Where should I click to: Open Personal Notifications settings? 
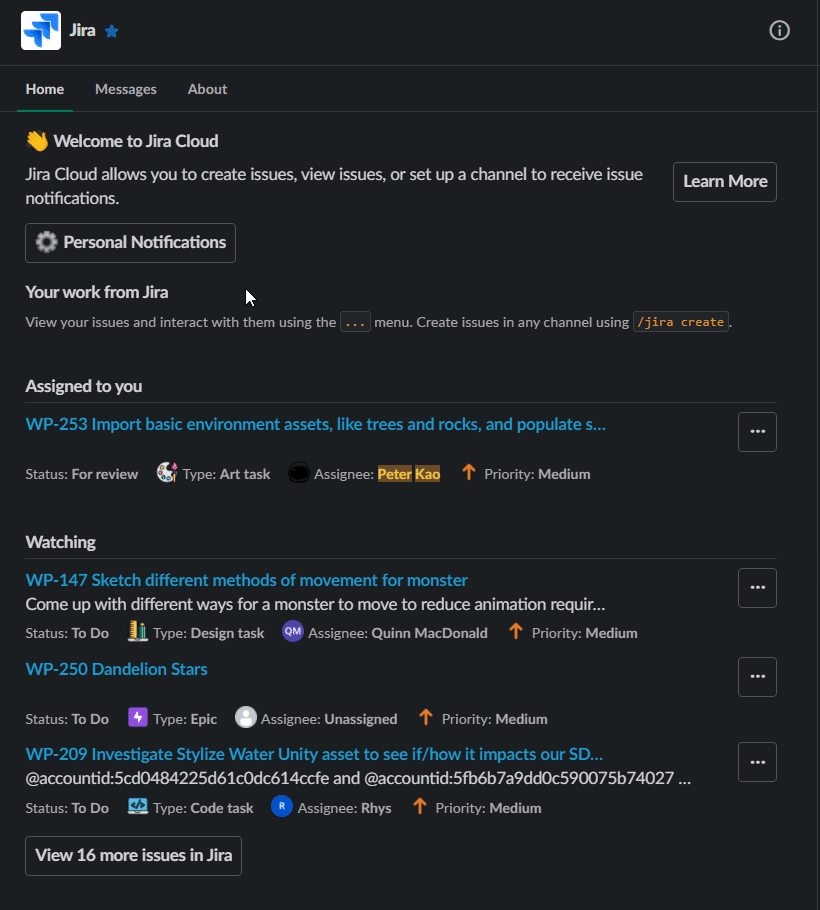point(130,243)
